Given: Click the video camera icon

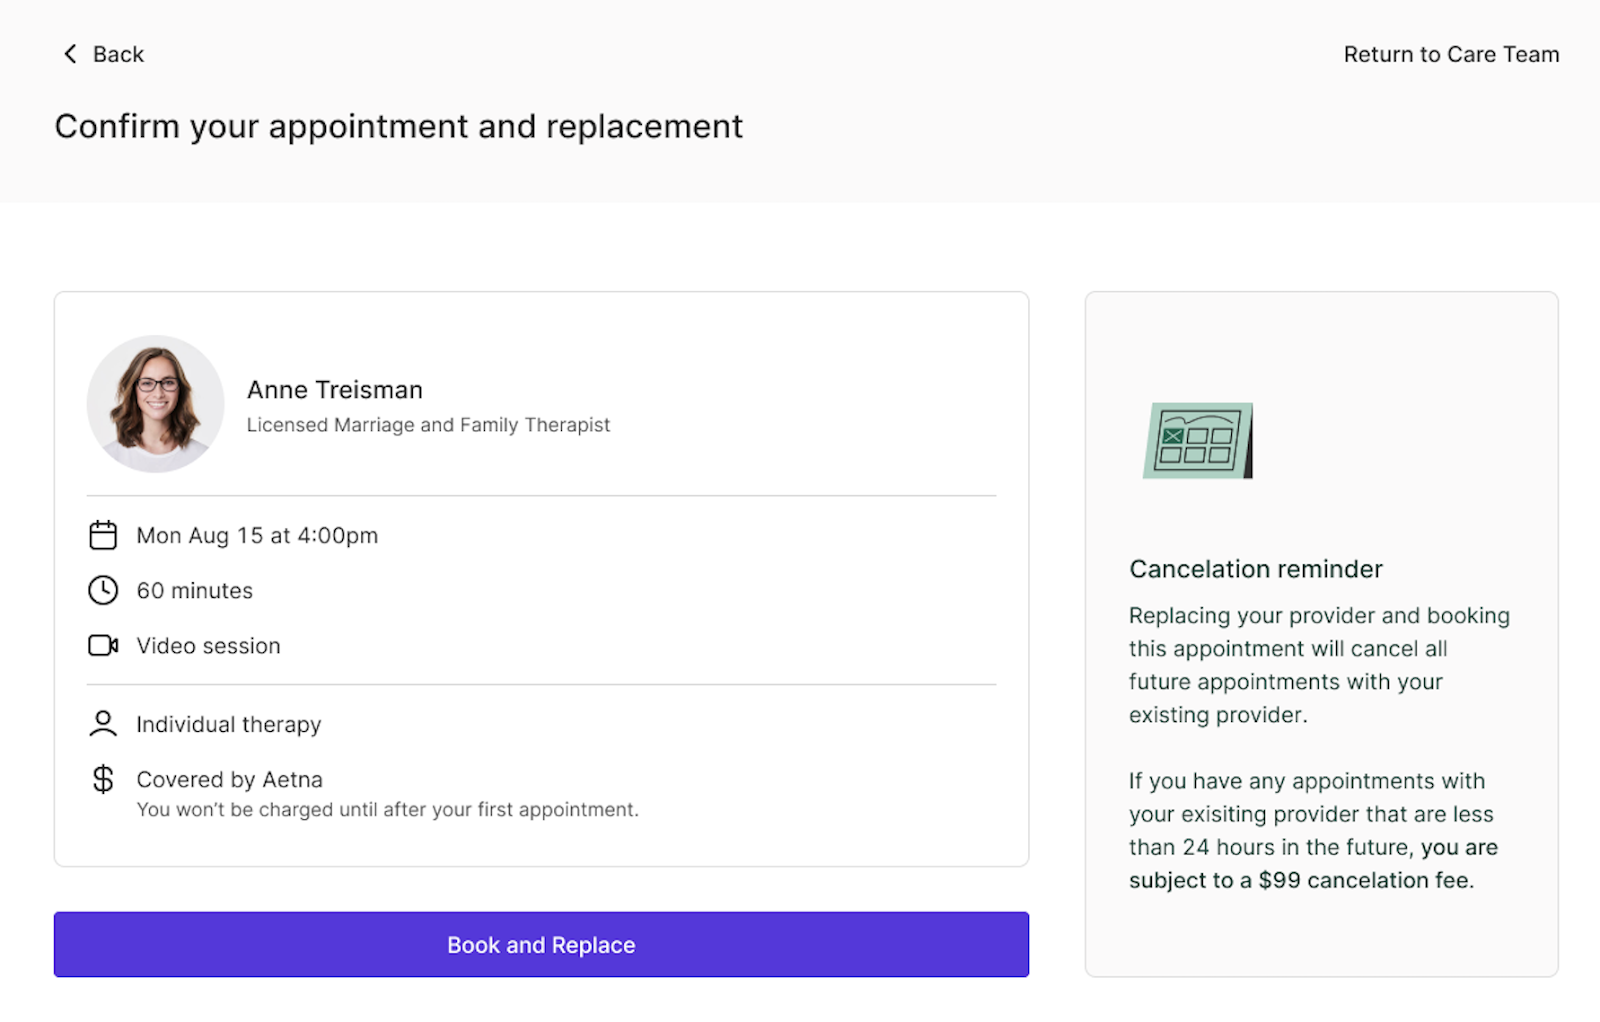Looking at the screenshot, I should pos(103,645).
